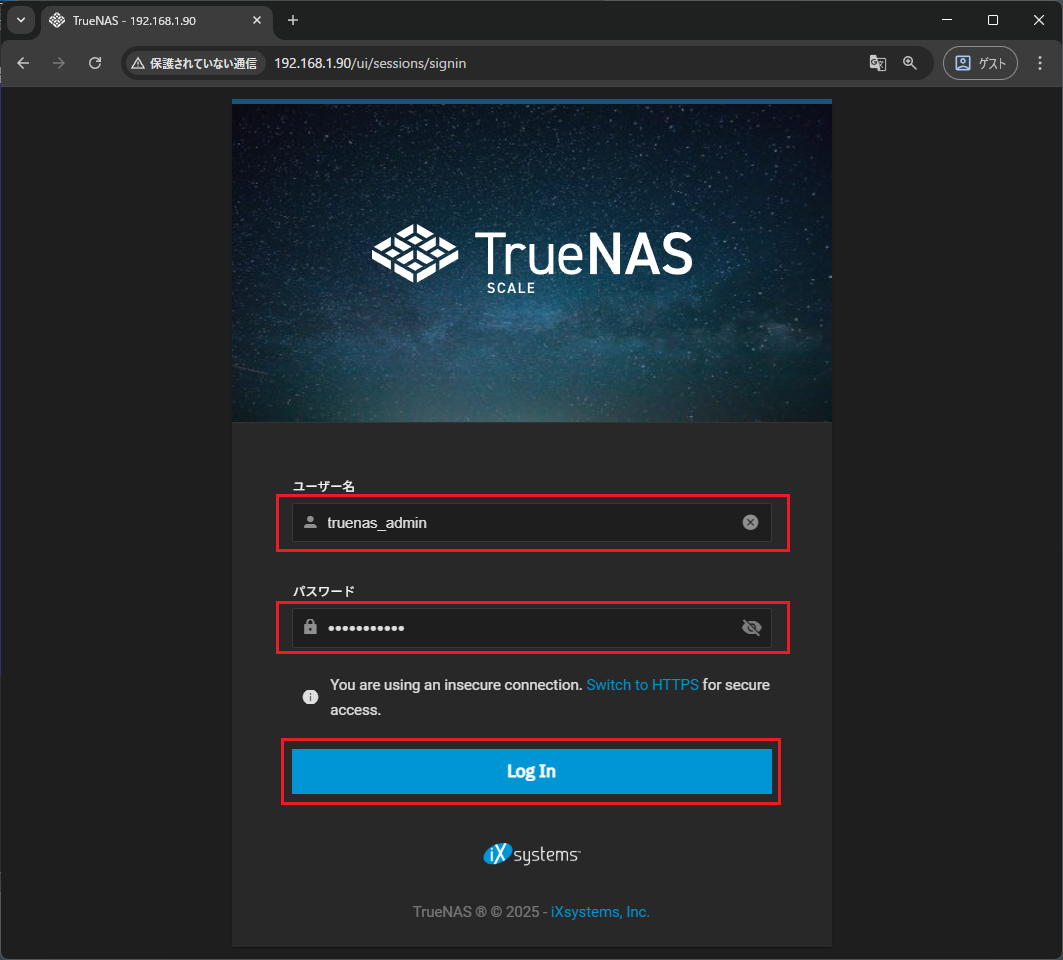1063x960 pixels.
Task: Minimize the browser window
Action: [x=947, y=20]
